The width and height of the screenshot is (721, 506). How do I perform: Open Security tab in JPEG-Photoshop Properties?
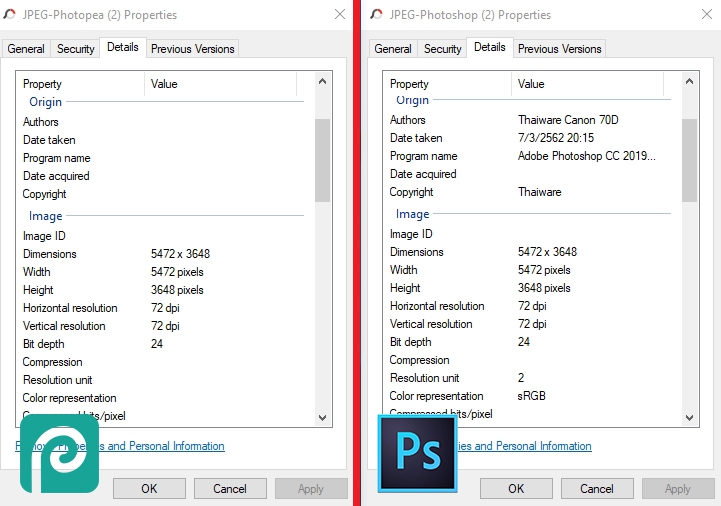pos(442,49)
